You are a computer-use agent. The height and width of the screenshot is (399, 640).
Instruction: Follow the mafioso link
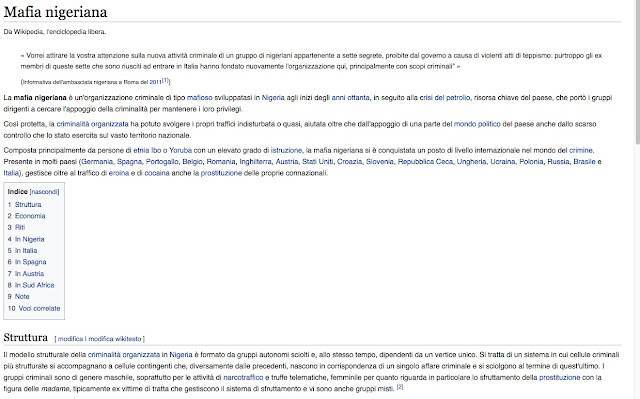pos(200,98)
